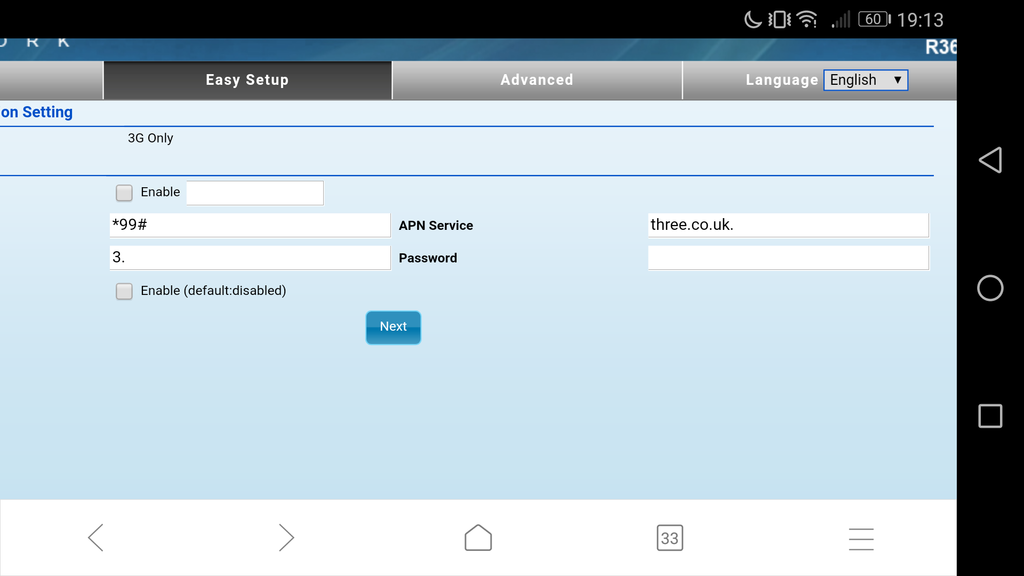This screenshot has height=576, width=1024.
Task: Tap the Android back triangle button
Action: pyautogui.click(x=990, y=160)
